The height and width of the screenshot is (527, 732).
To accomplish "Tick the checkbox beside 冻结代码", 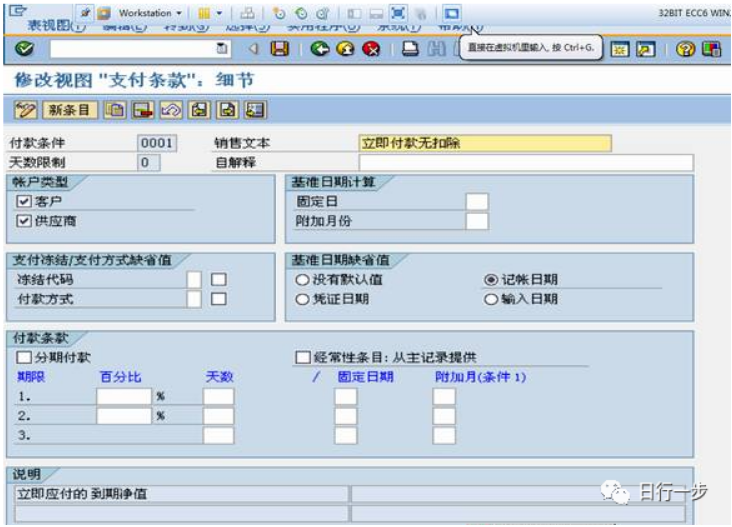I will (x=218, y=280).
